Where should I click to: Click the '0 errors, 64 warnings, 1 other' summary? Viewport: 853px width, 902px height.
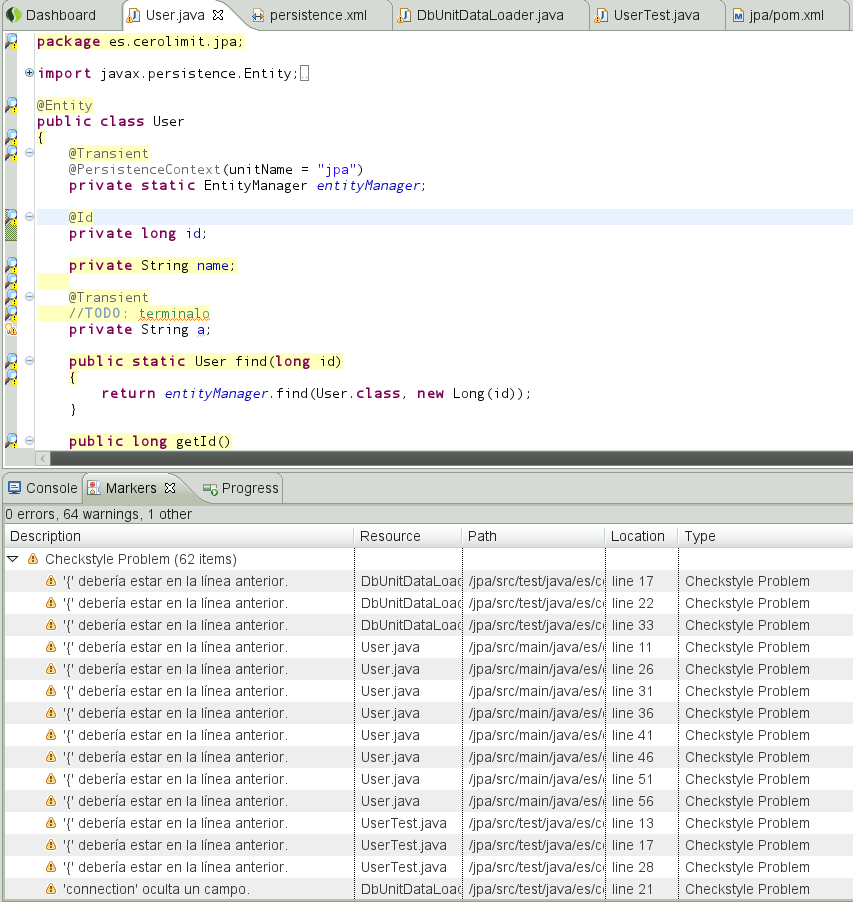98,514
